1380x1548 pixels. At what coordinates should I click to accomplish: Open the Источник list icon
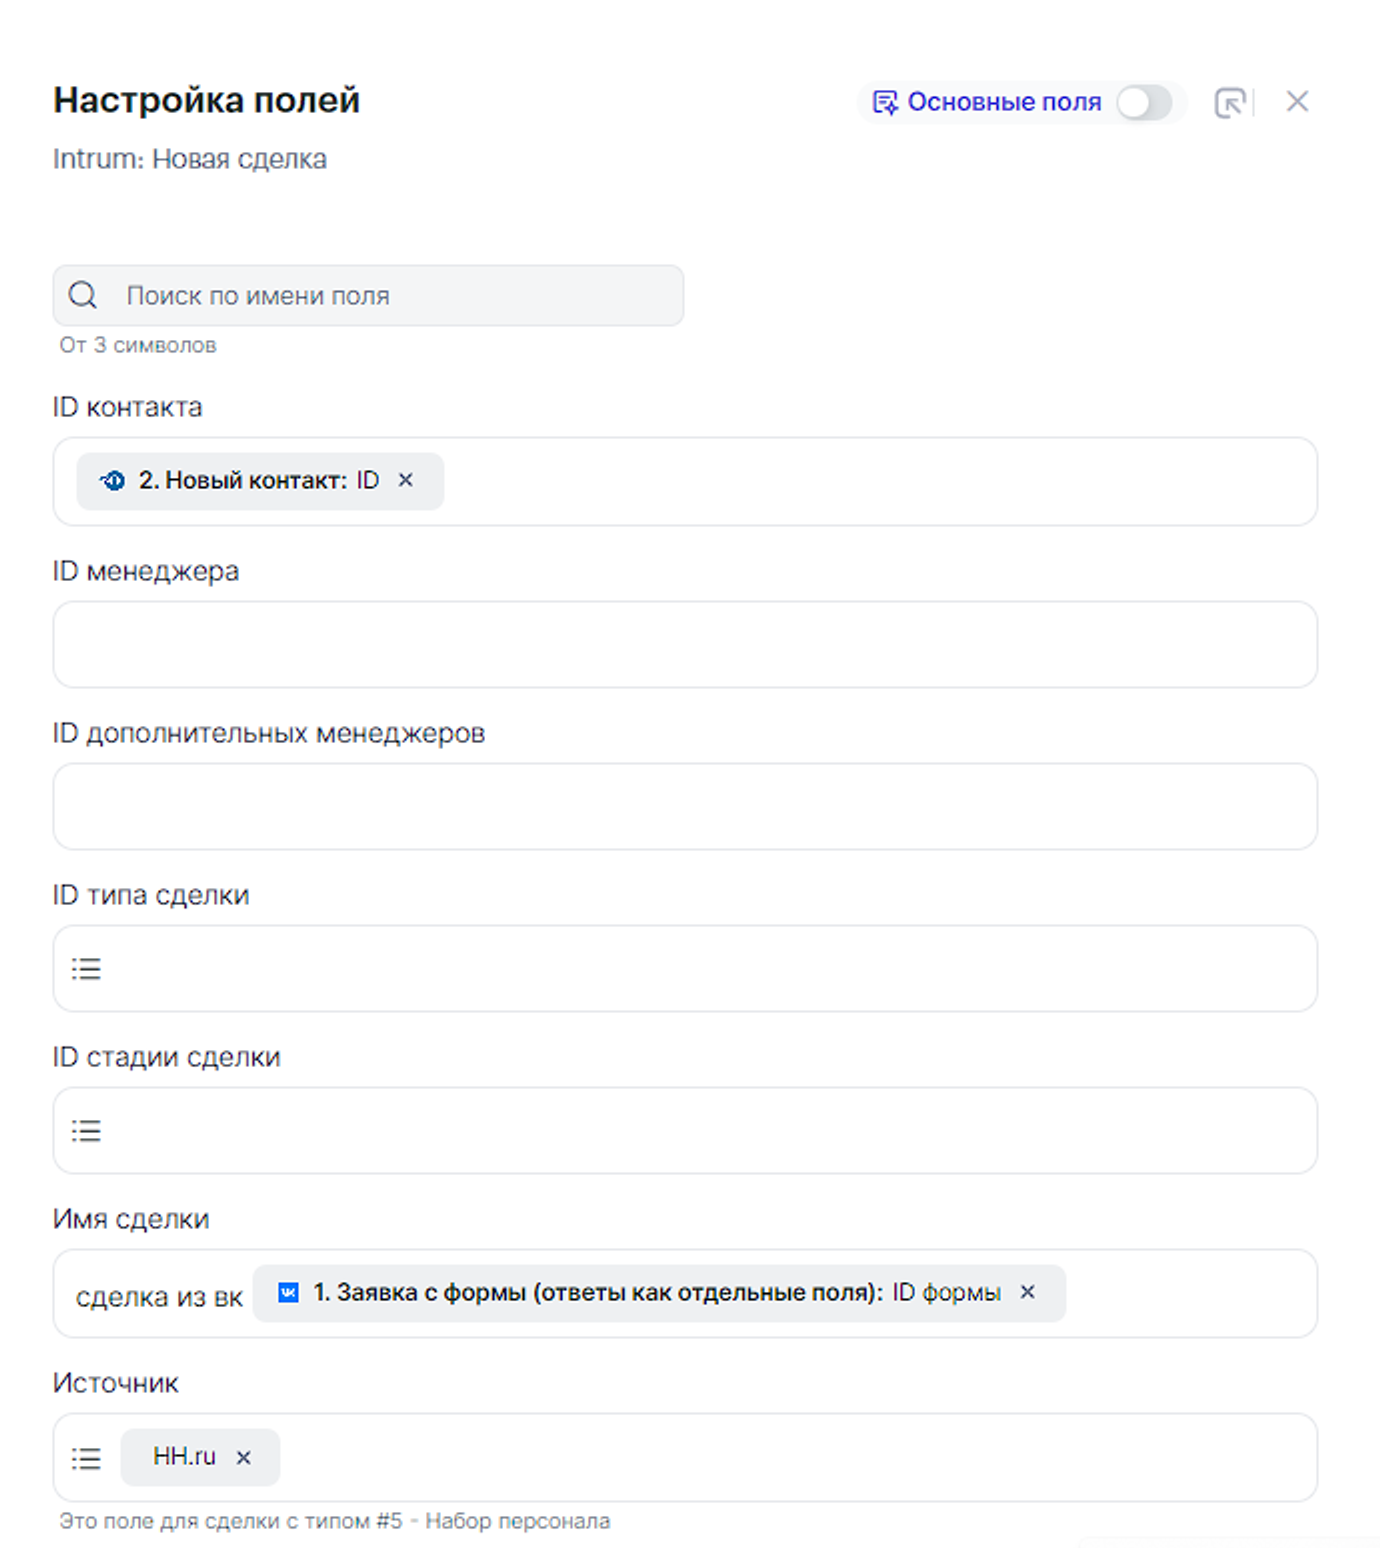point(87,1458)
